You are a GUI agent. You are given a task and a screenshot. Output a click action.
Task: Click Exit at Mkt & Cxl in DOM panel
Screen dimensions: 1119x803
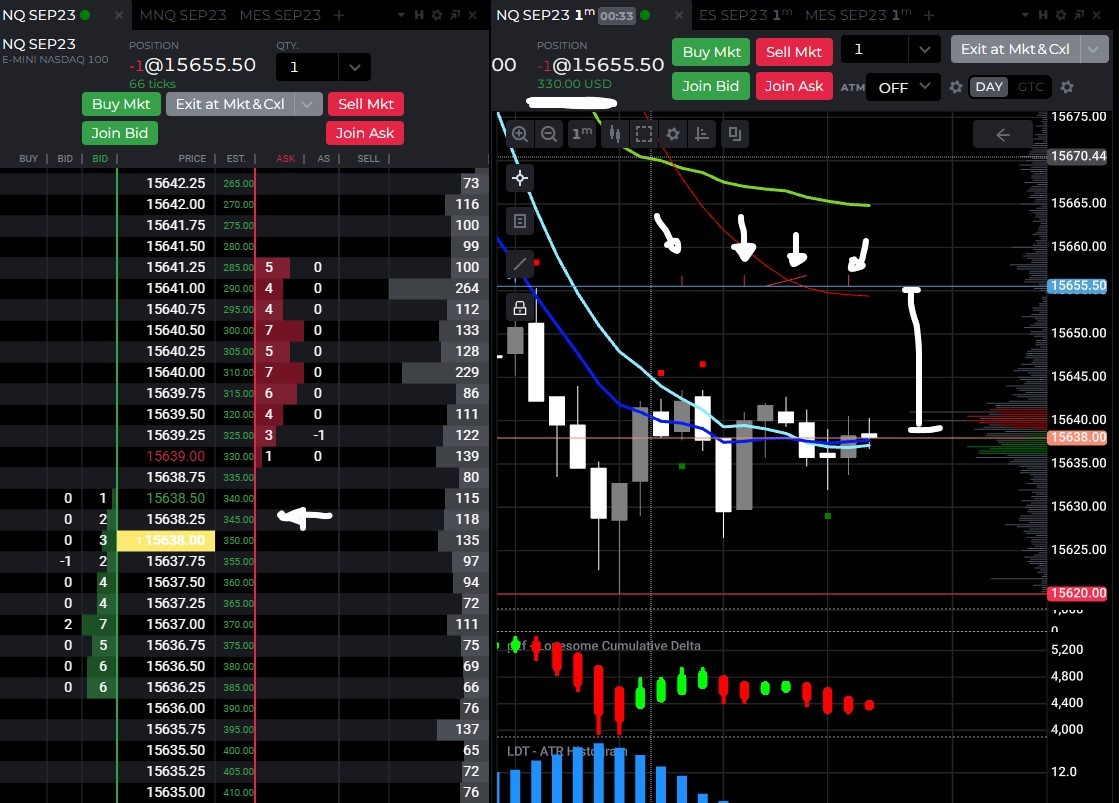click(x=230, y=104)
